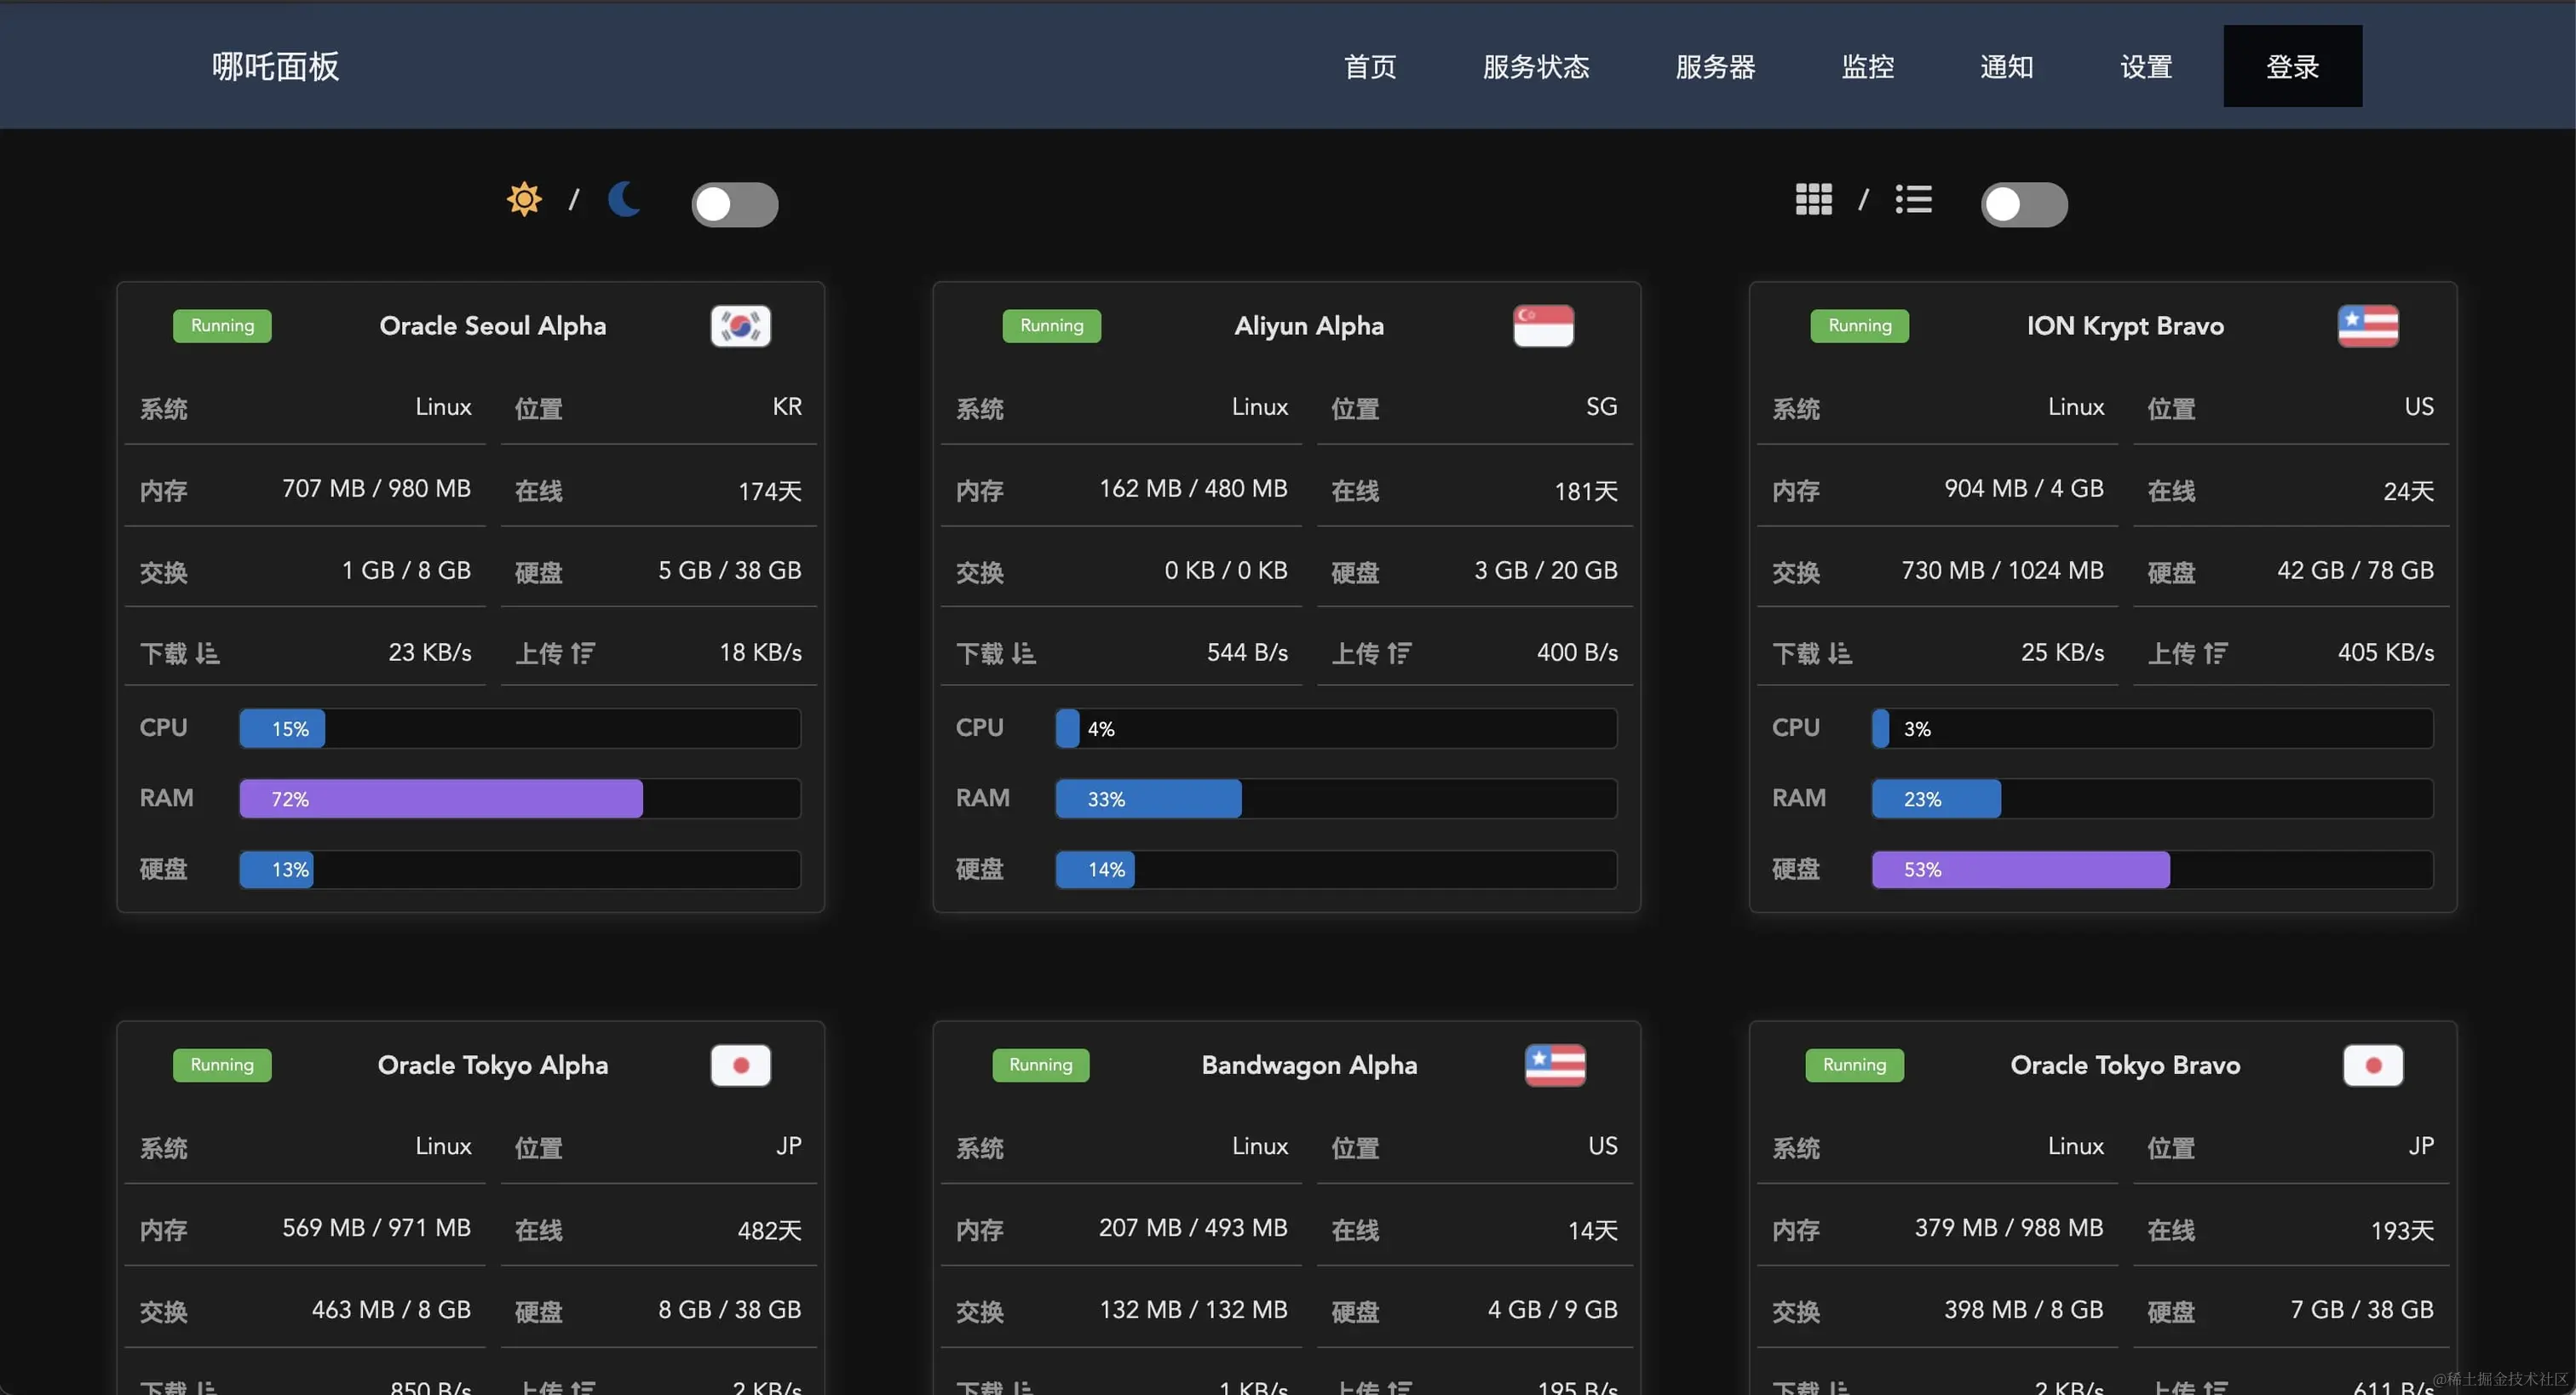2576x1395 pixels.
Task: Toggle the light/dark theme switch
Action: coord(734,205)
